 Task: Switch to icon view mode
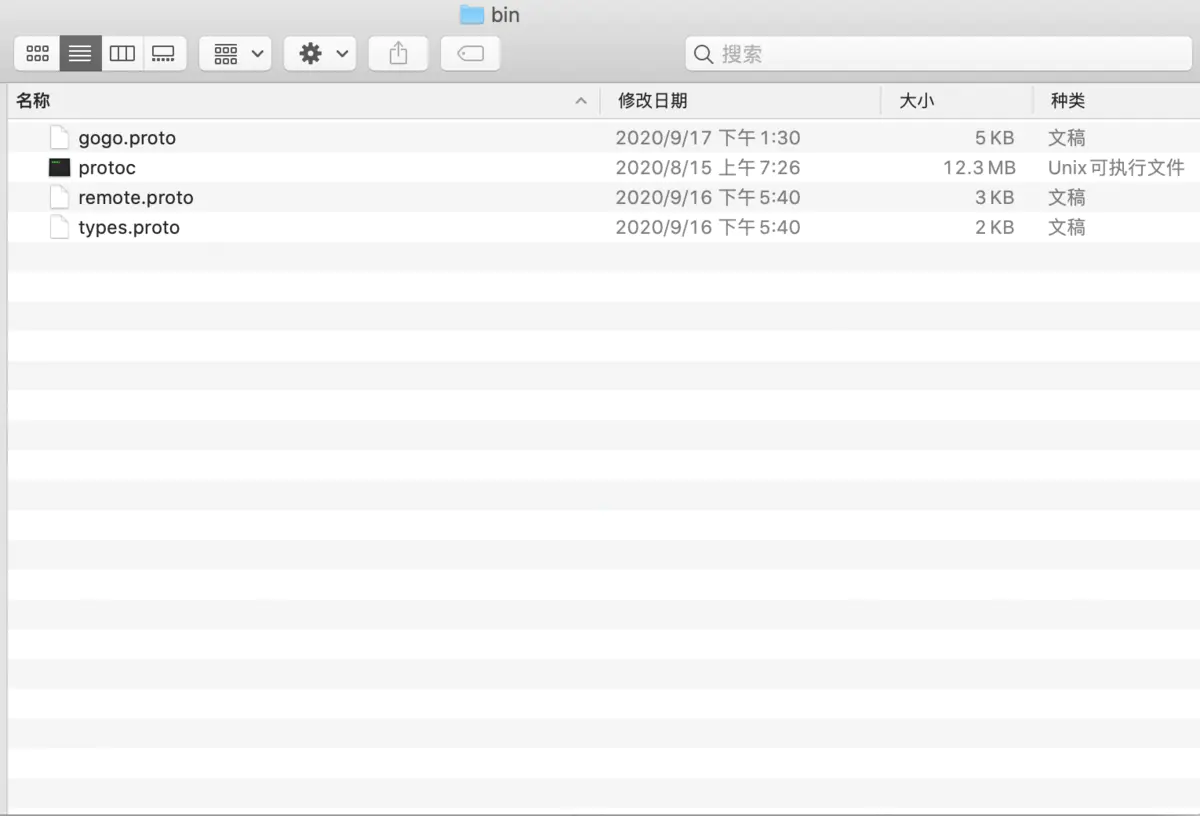[37, 53]
